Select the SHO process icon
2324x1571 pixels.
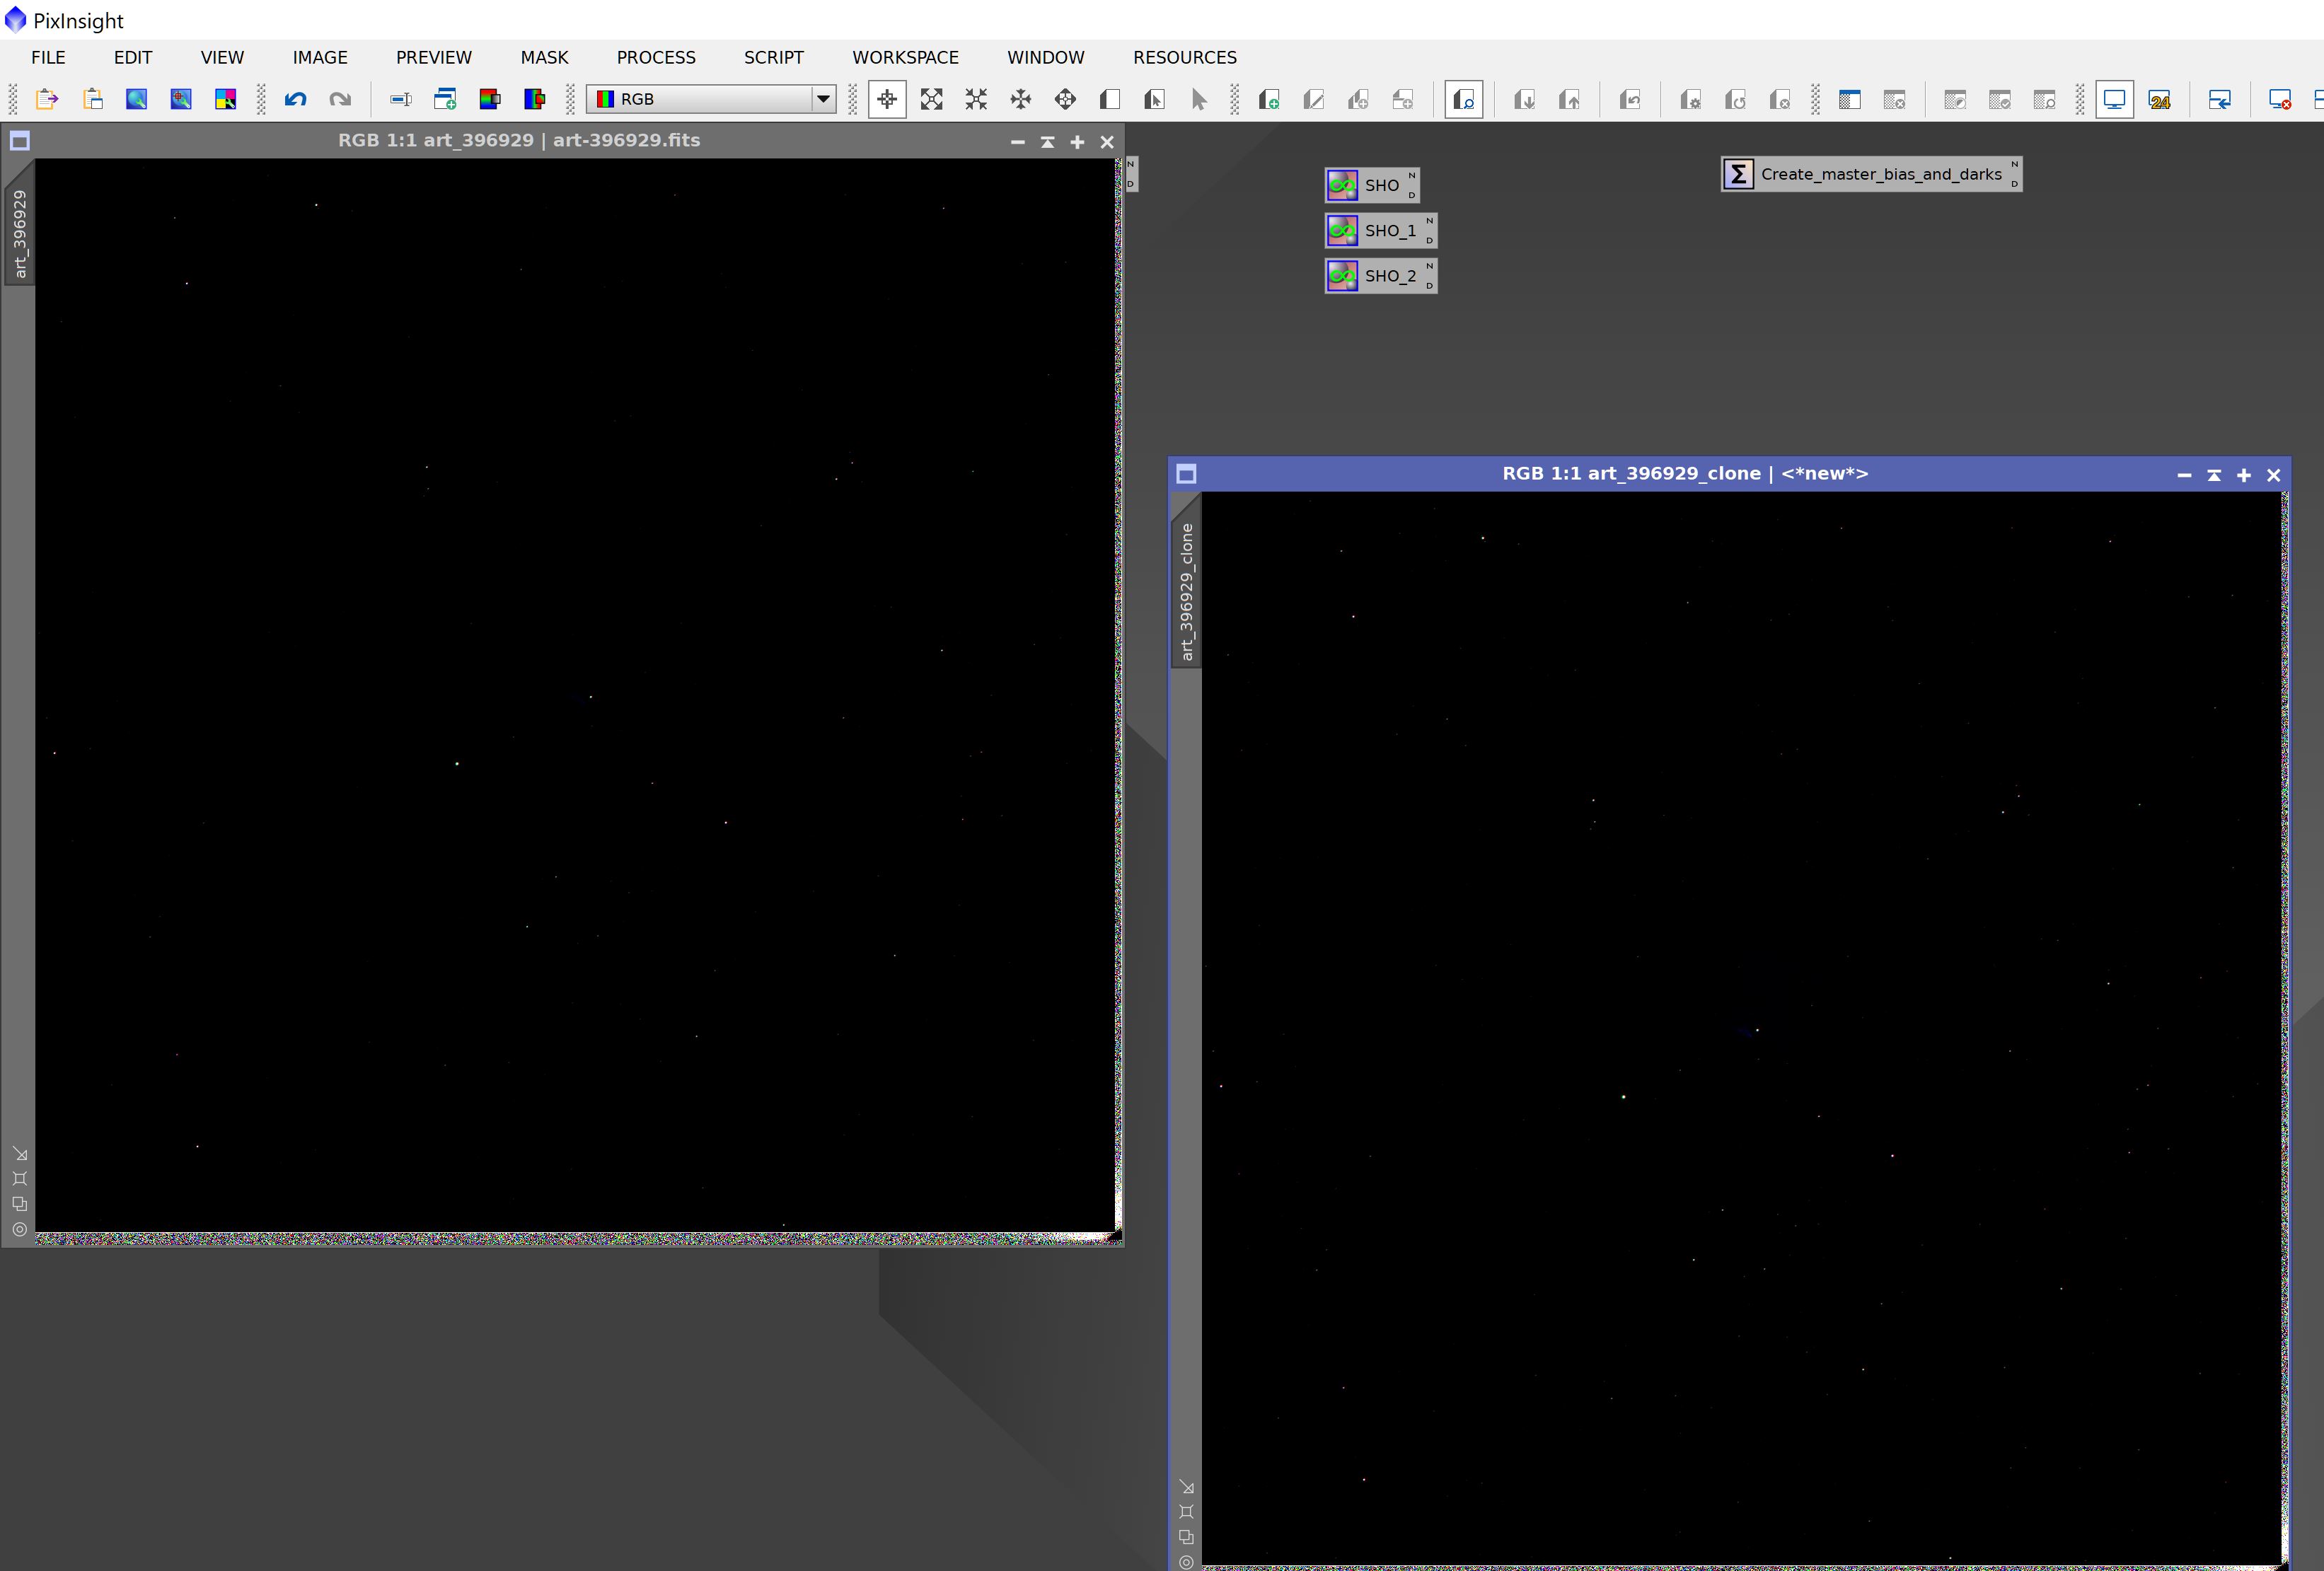tap(1372, 185)
